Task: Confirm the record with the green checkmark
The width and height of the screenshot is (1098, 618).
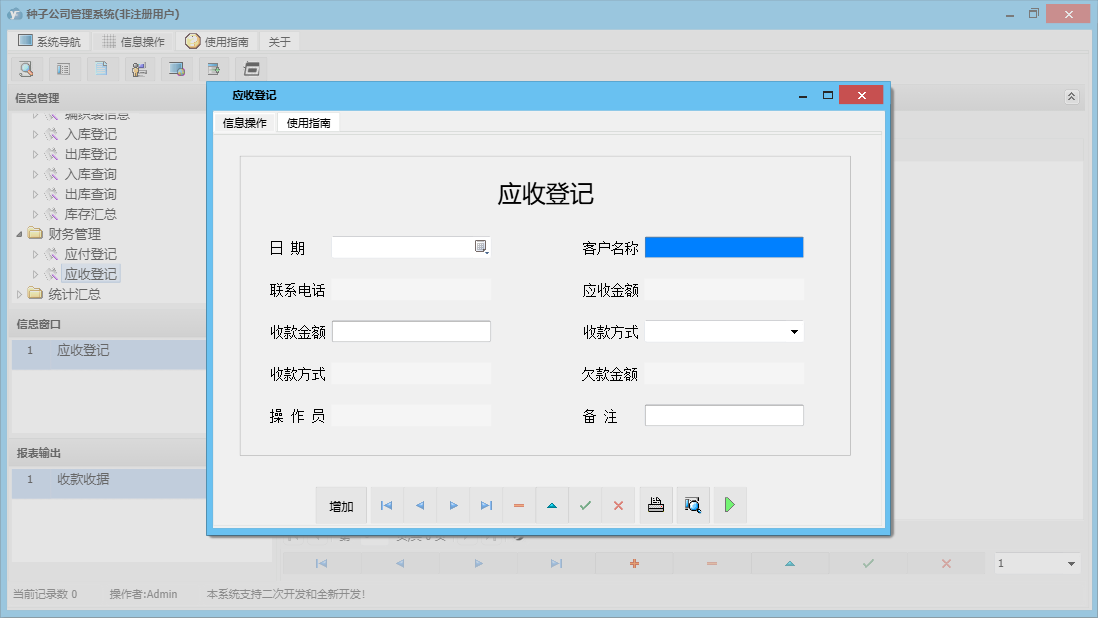Action: (x=585, y=505)
